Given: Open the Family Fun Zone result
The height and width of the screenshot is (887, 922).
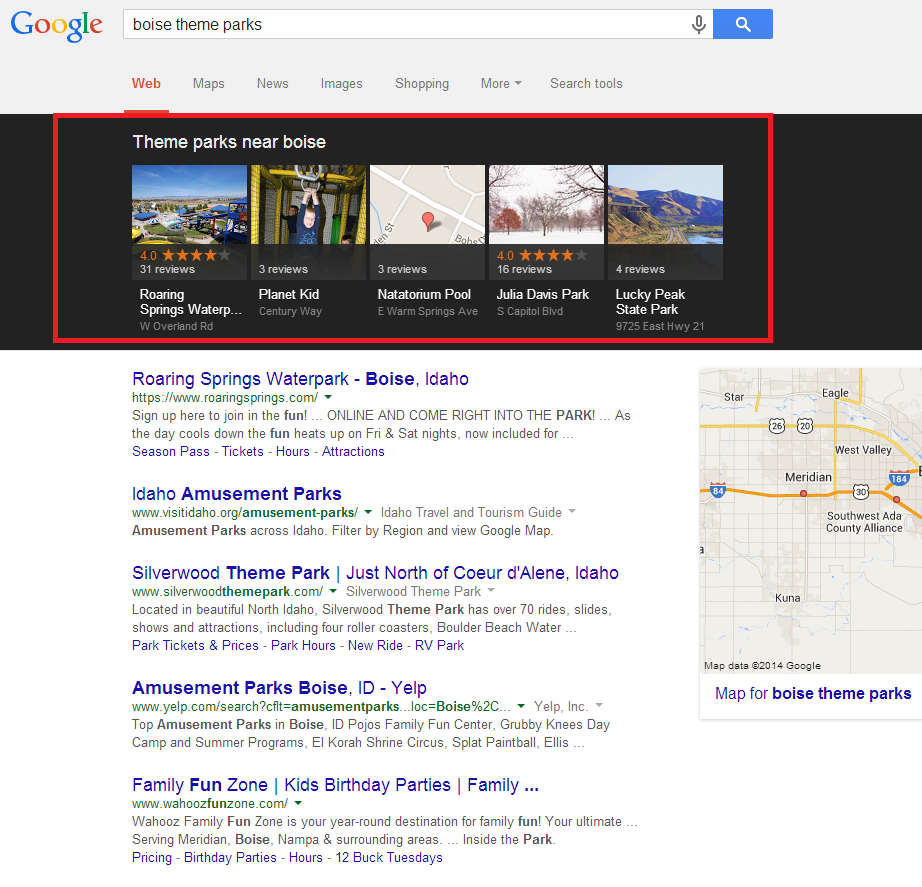Looking at the screenshot, I should (335, 785).
